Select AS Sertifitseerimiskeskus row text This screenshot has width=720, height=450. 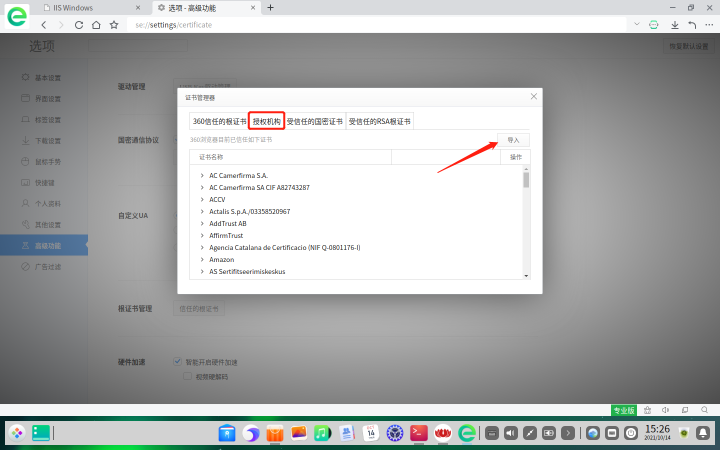tap(247, 271)
